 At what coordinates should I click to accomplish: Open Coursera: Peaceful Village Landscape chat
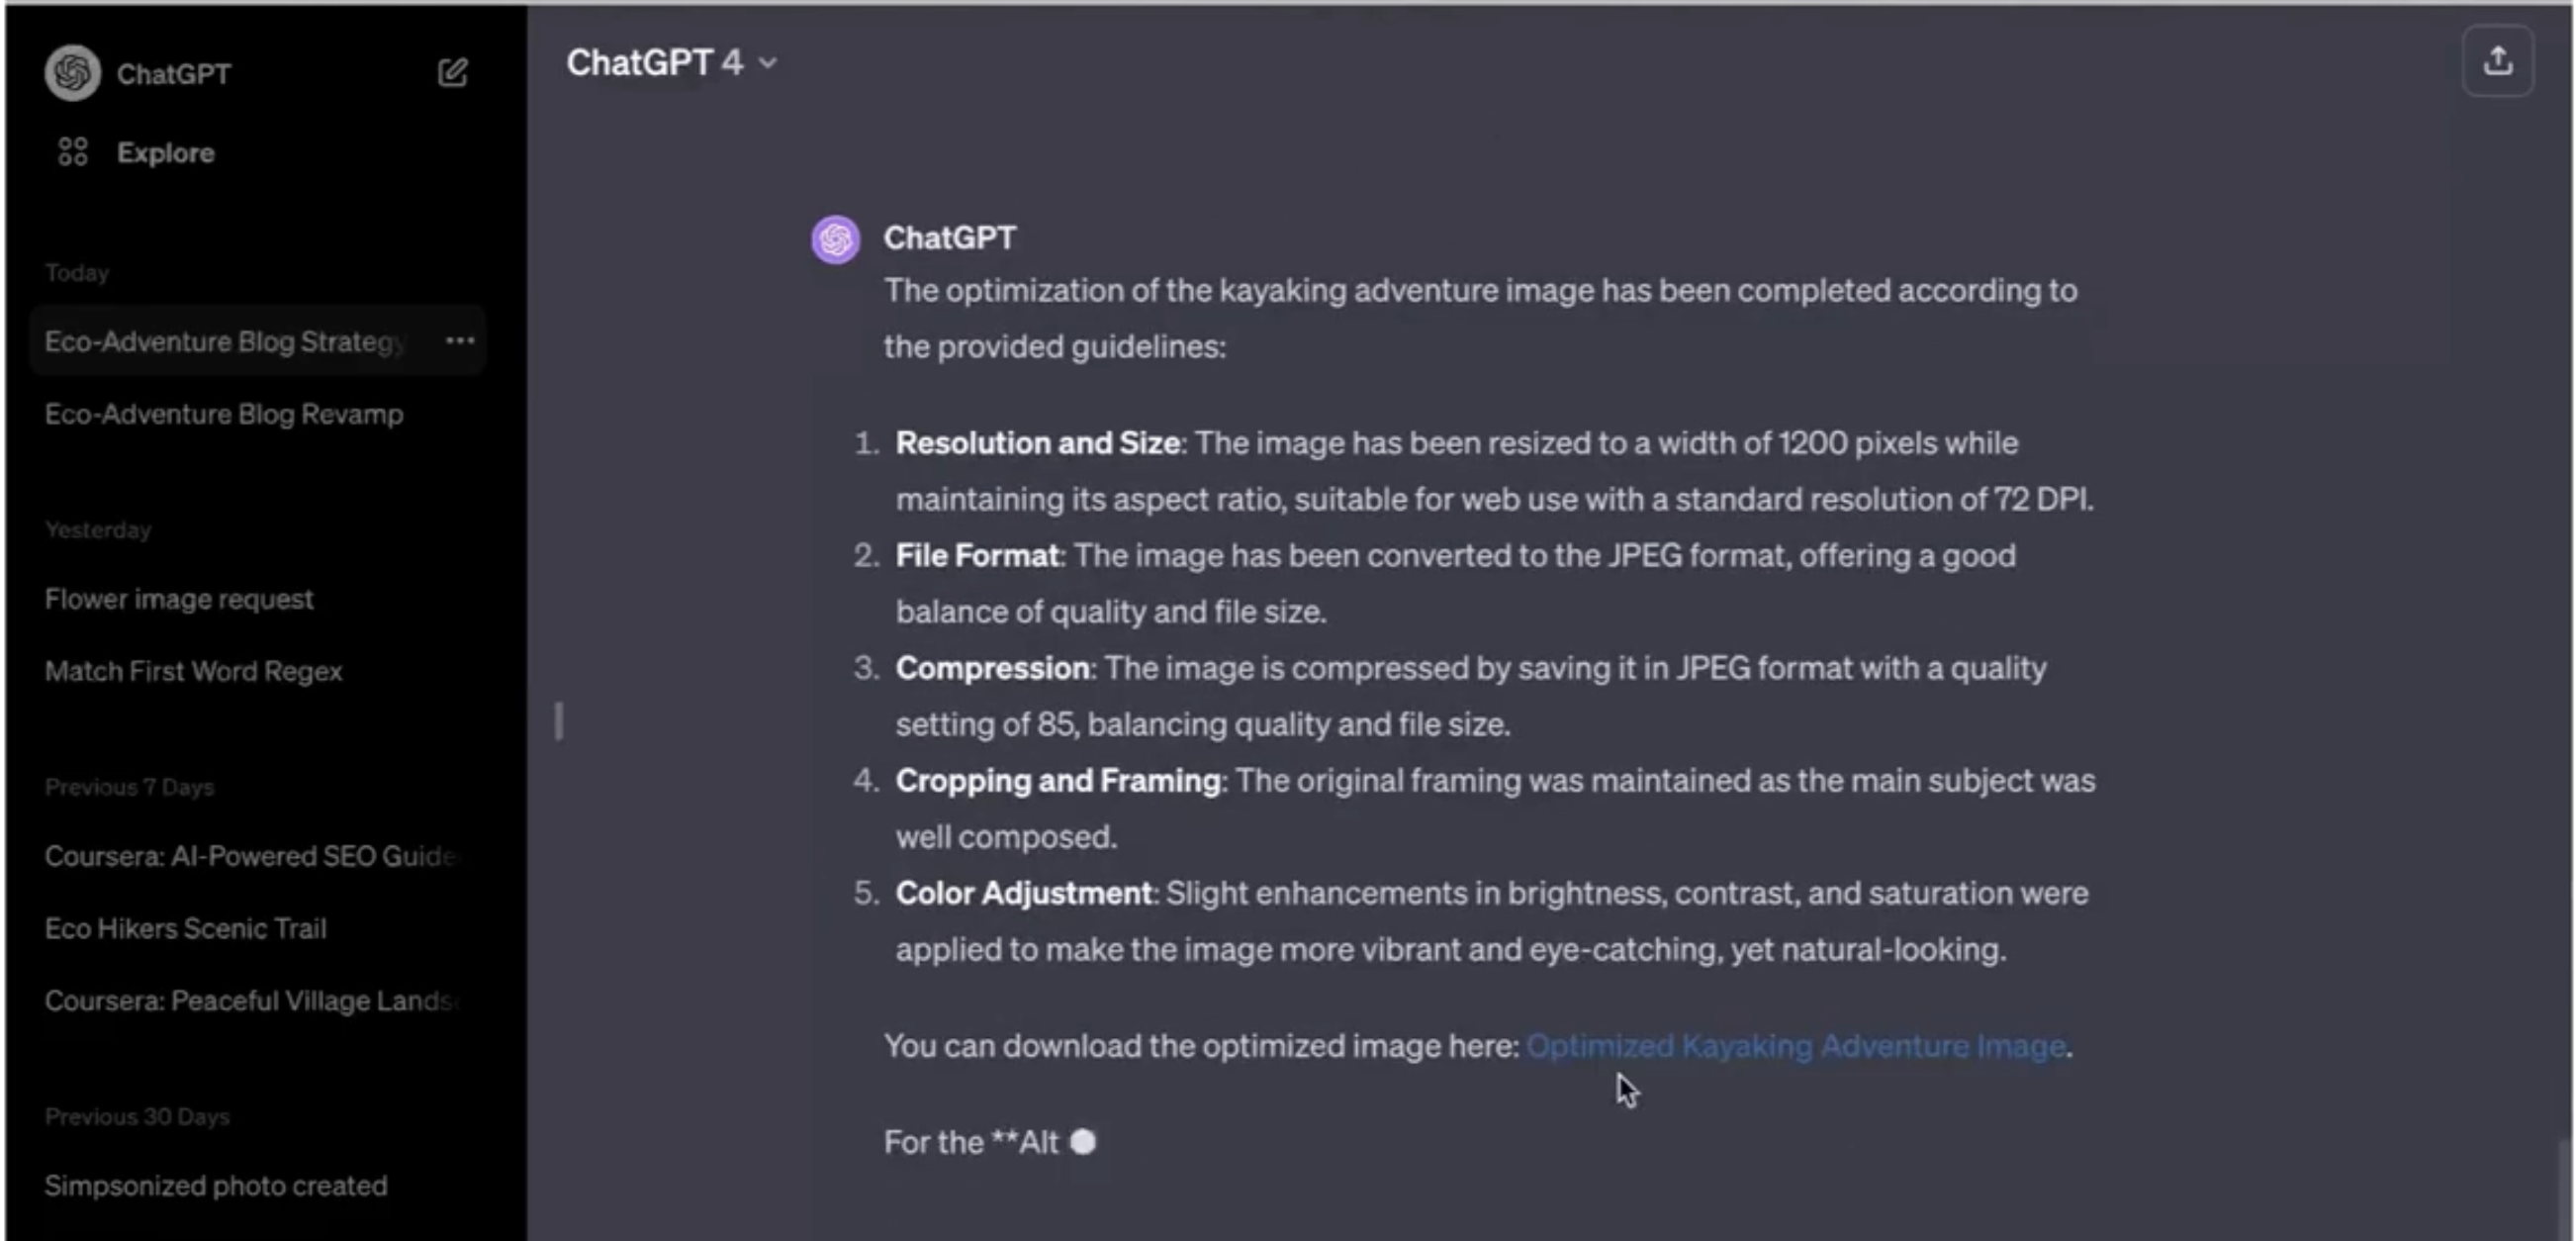[250, 1001]
